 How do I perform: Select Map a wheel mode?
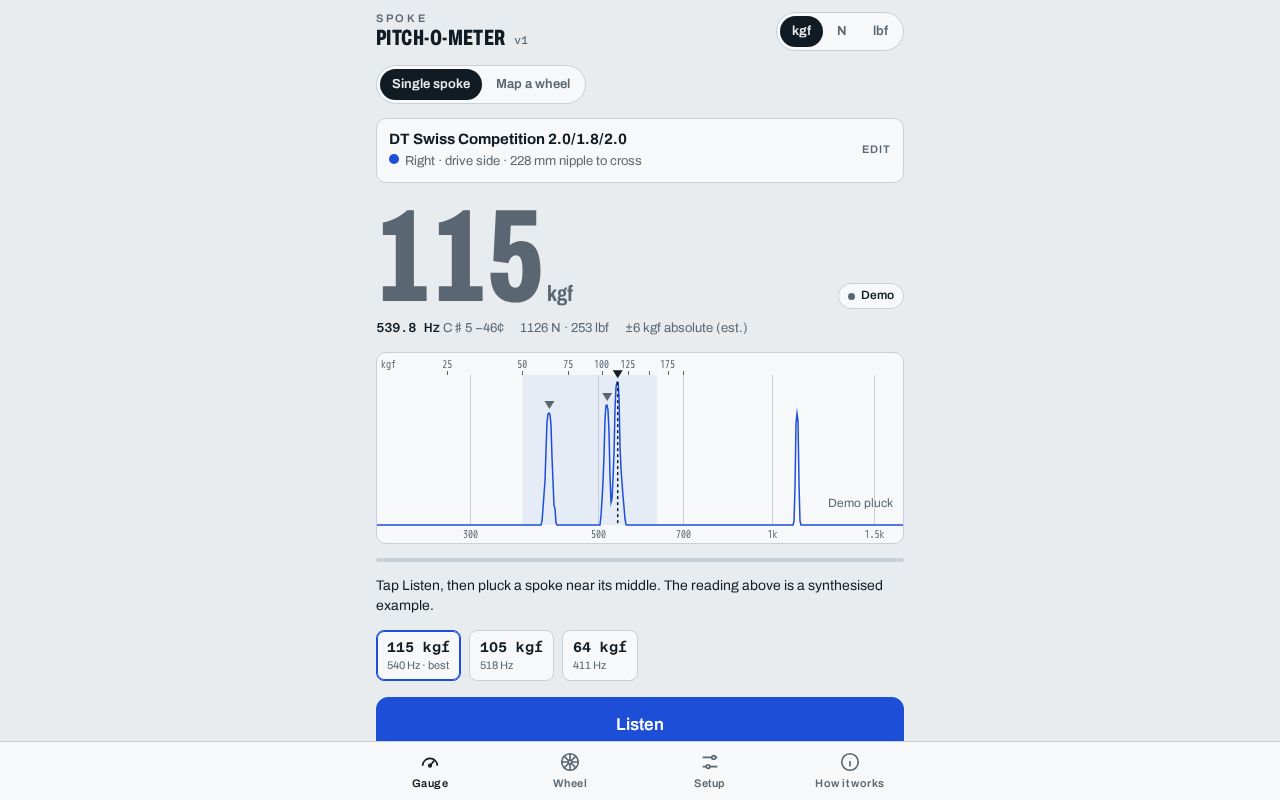click(x=533, y=84)
